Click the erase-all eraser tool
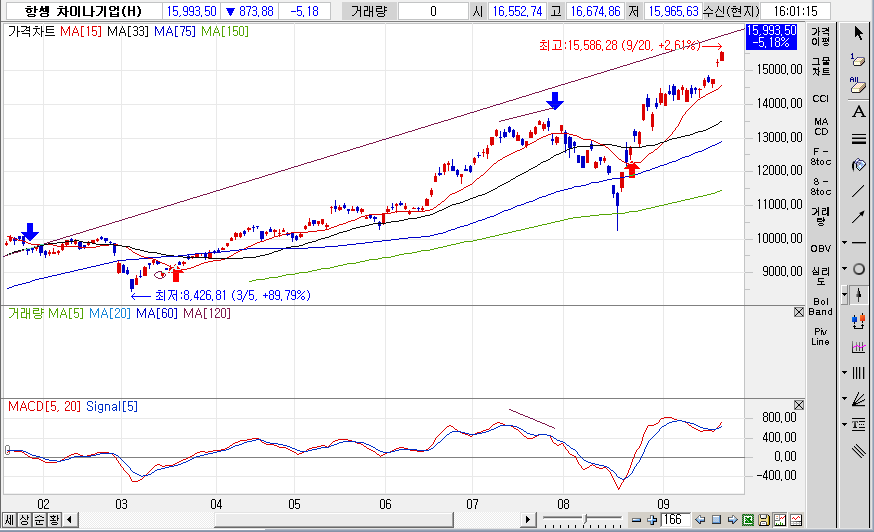The width and height of the screenshot is (874, 532). [x=858, y=86]
